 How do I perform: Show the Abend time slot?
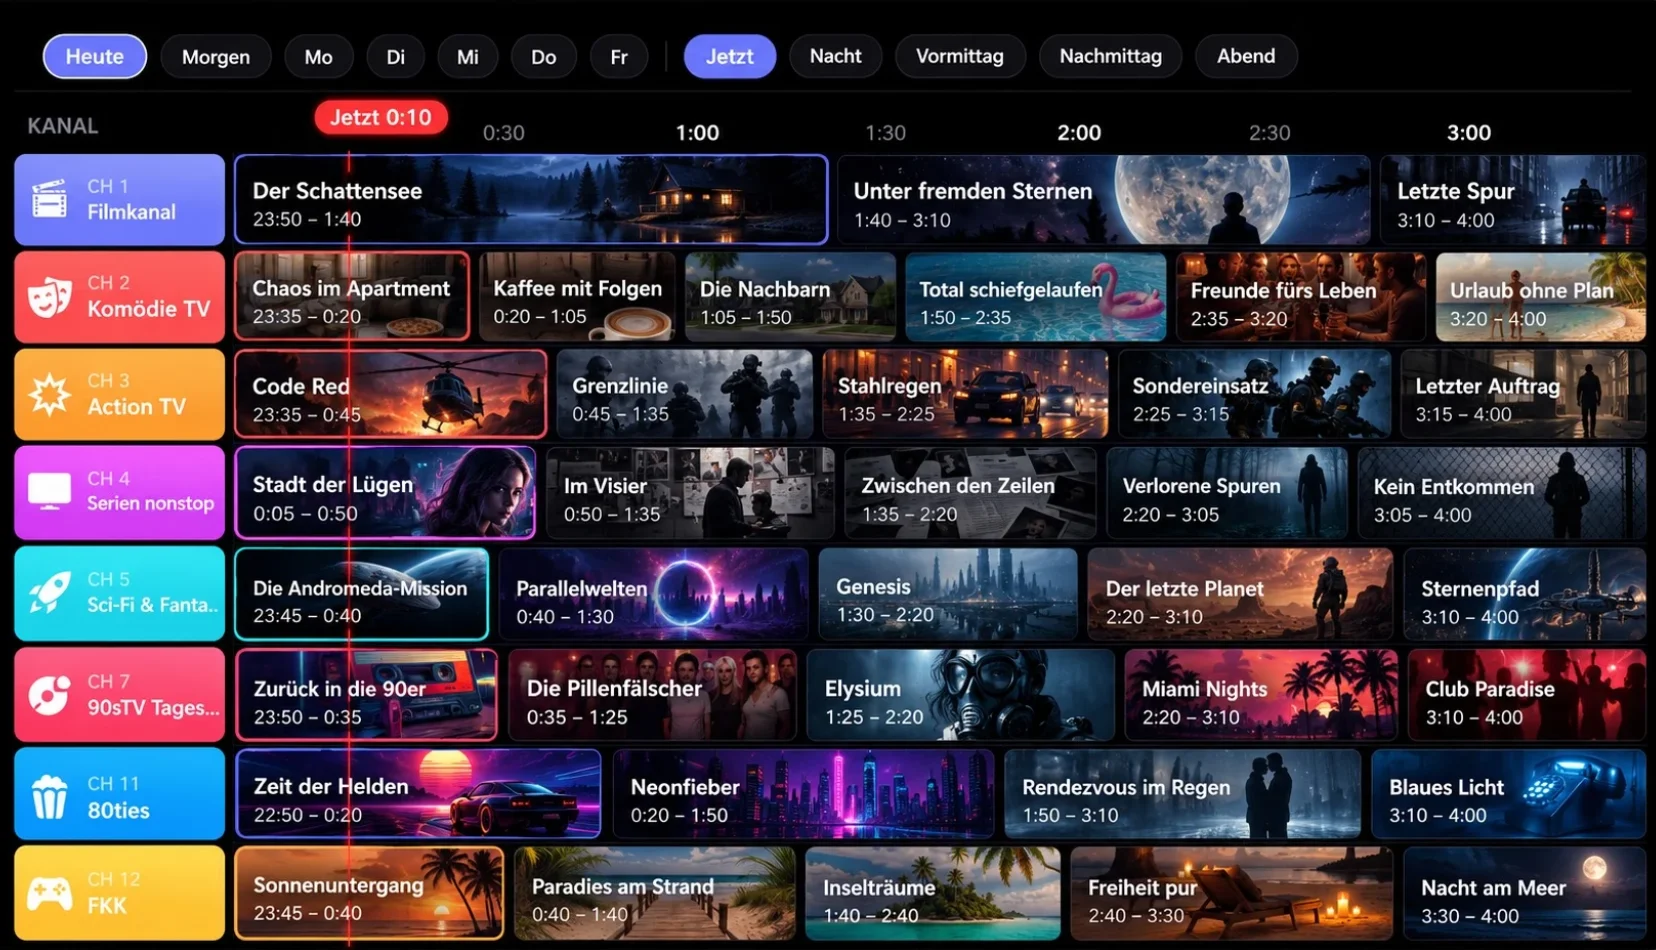(1246, 56)
